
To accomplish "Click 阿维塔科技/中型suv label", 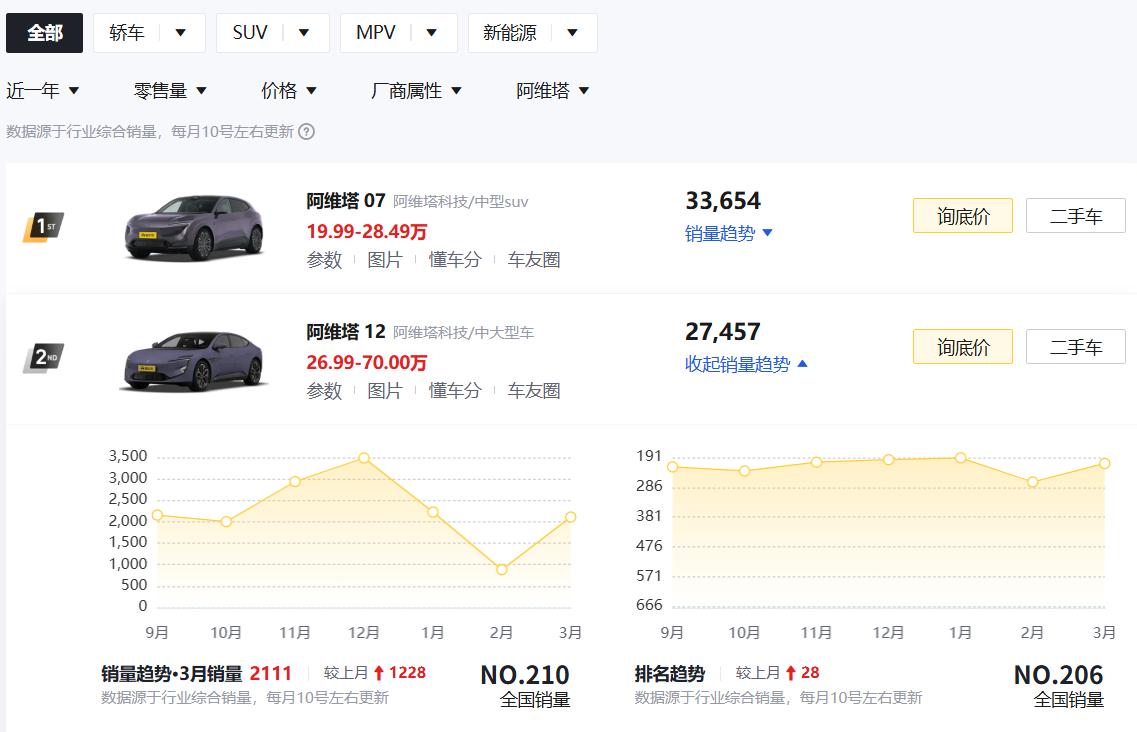I will click(x=460, y=202).
